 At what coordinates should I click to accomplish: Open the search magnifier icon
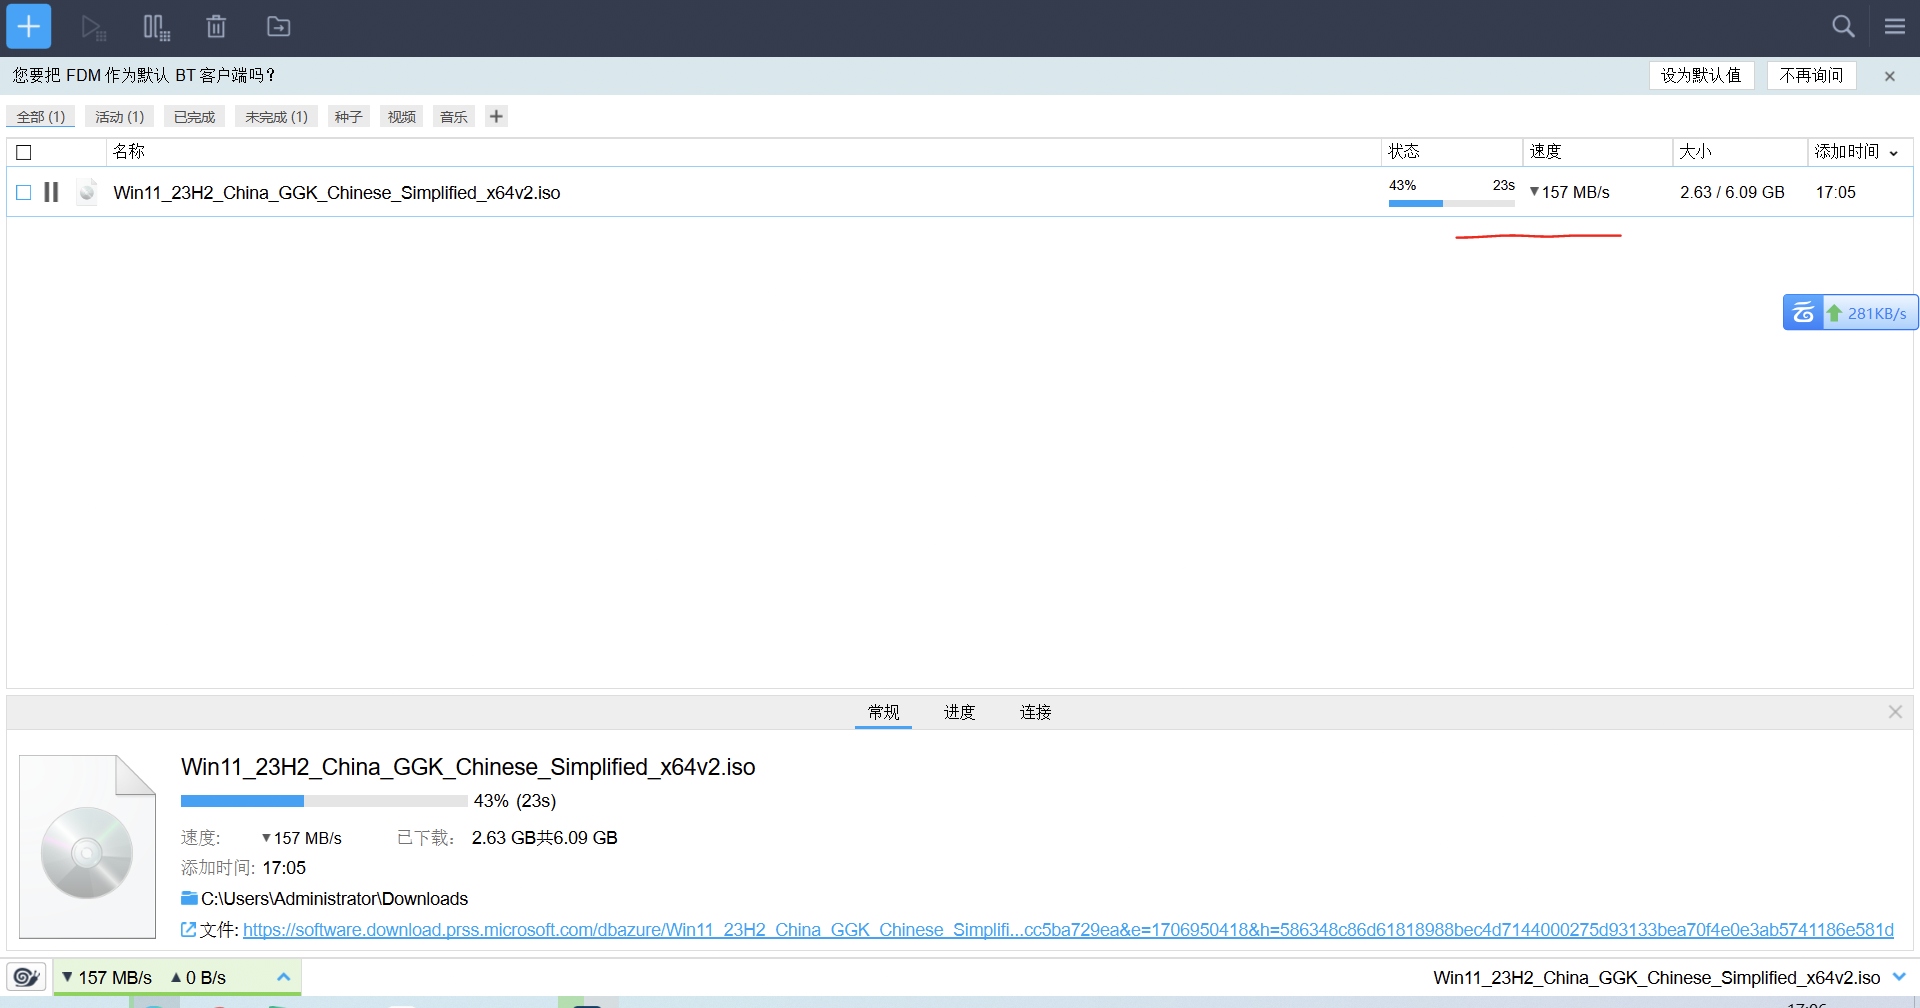(x=1843, y=27)
